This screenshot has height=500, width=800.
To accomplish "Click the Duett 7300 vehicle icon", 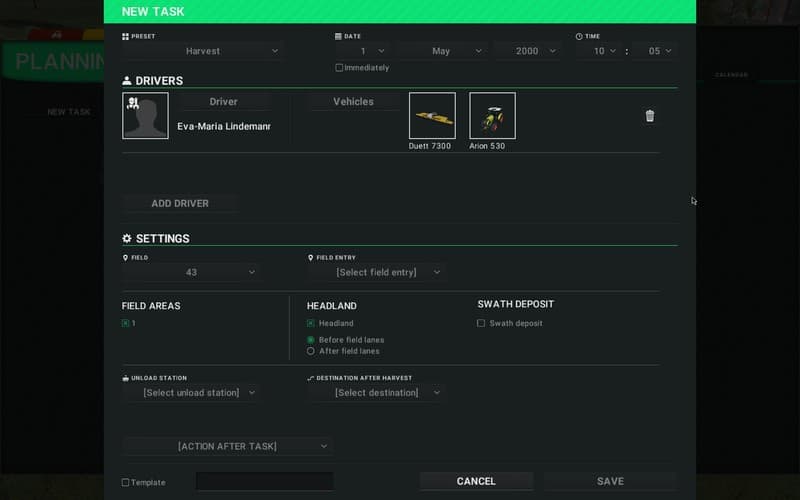I will [x=432, y=116].
